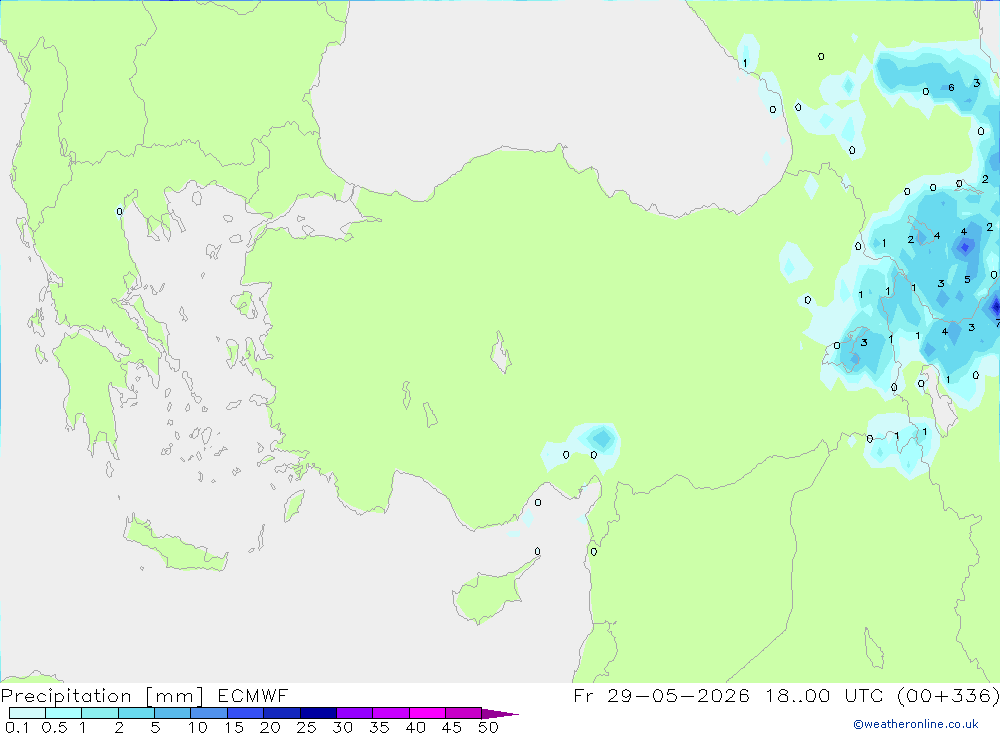
Task: Click the date 'Fr 29-05-2026'
Action: tap(661, 695)
